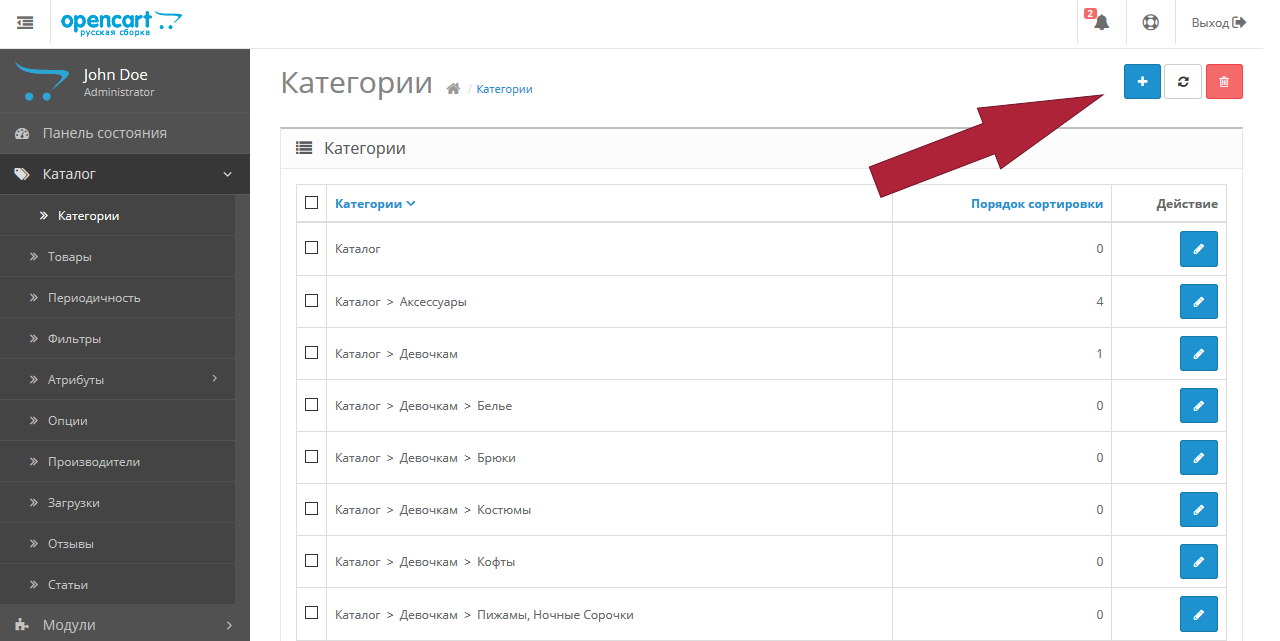Select the Девочкам > Костюмы row checkbox
This screenshot has height=641, width=1280.
pos(311,508)
